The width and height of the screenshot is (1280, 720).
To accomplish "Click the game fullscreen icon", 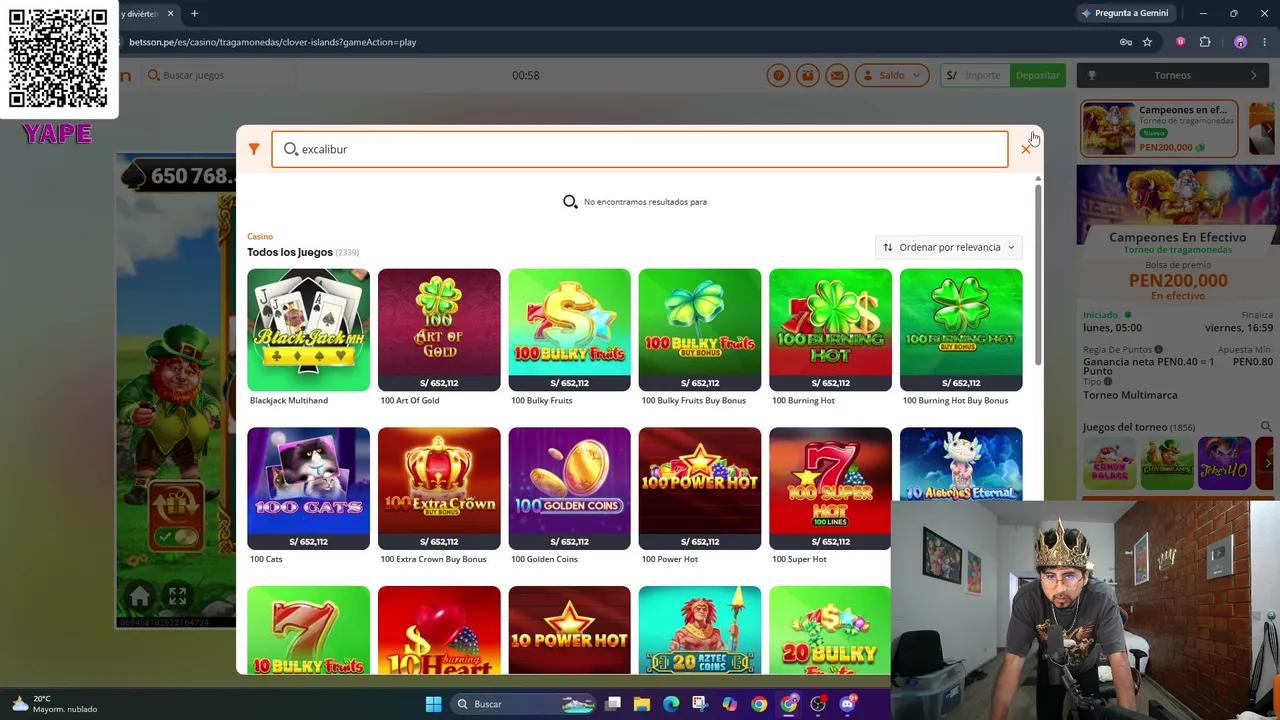I will point(177,596).
